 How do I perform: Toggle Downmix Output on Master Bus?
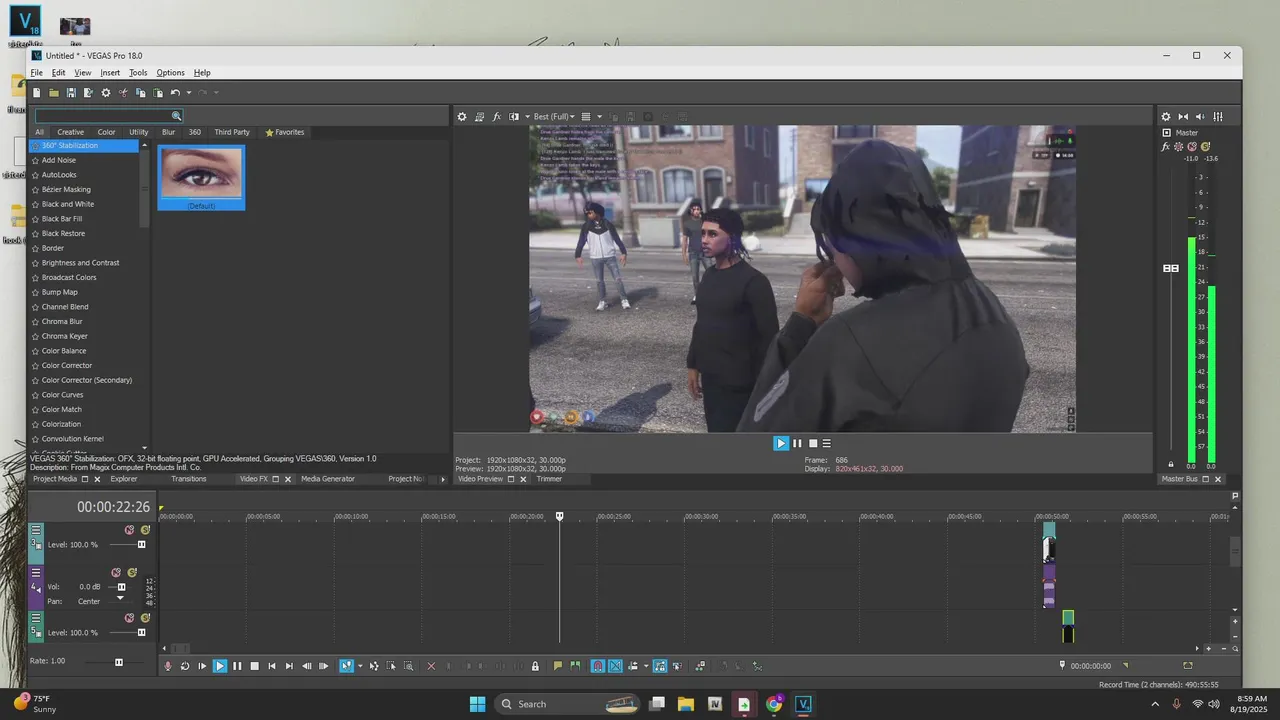pyautogui.click(x=1184, y=117)
